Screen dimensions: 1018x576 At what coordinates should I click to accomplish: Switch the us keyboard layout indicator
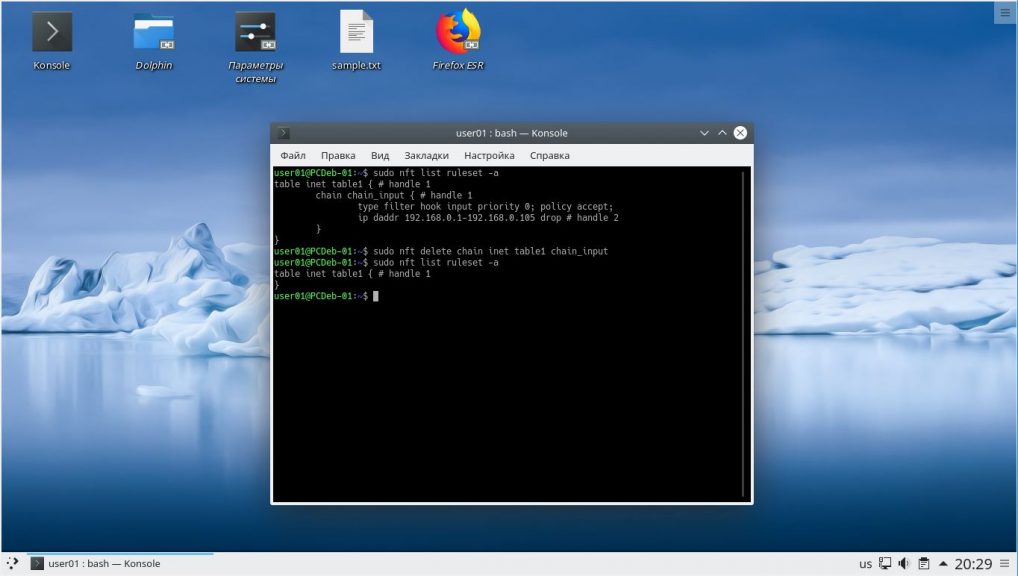(x=865, y=564)
